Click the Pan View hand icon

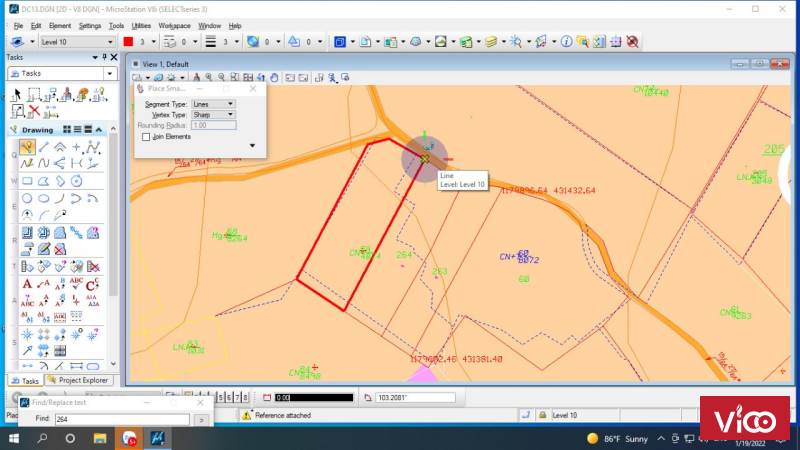pos(274,78)
